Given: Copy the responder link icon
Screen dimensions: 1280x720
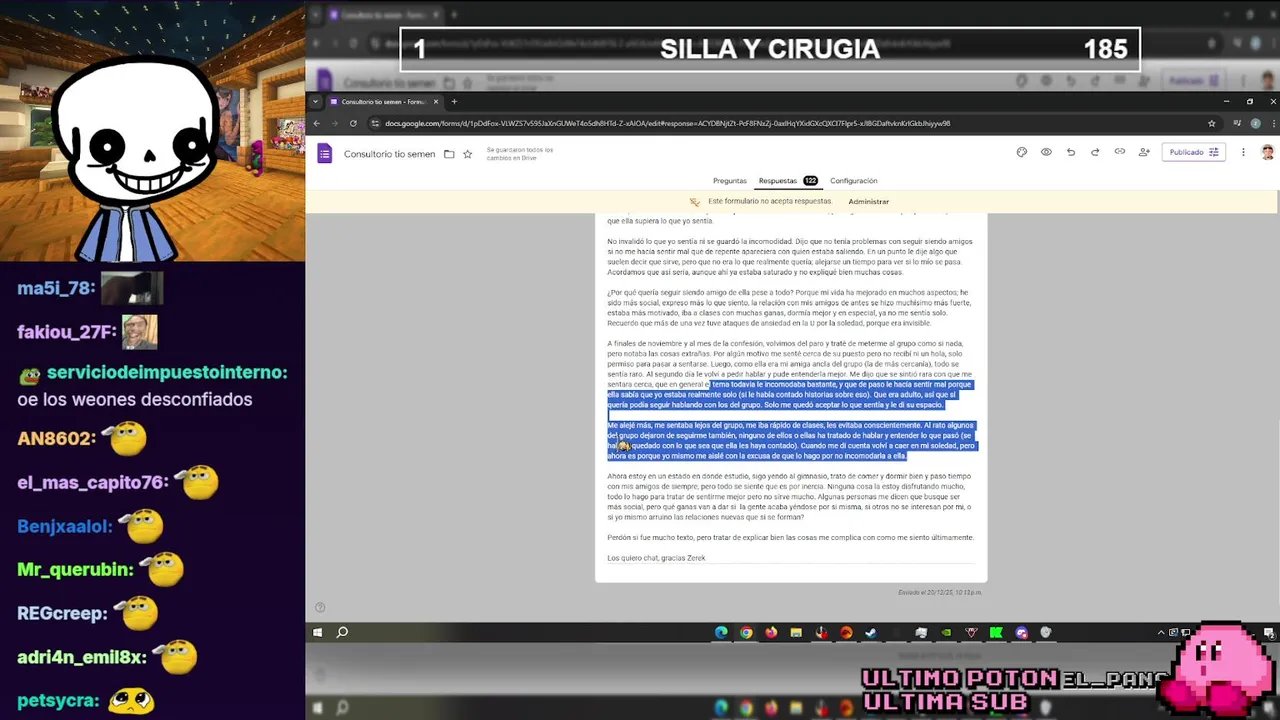Looking at the screenshot, I should 1119,152.
